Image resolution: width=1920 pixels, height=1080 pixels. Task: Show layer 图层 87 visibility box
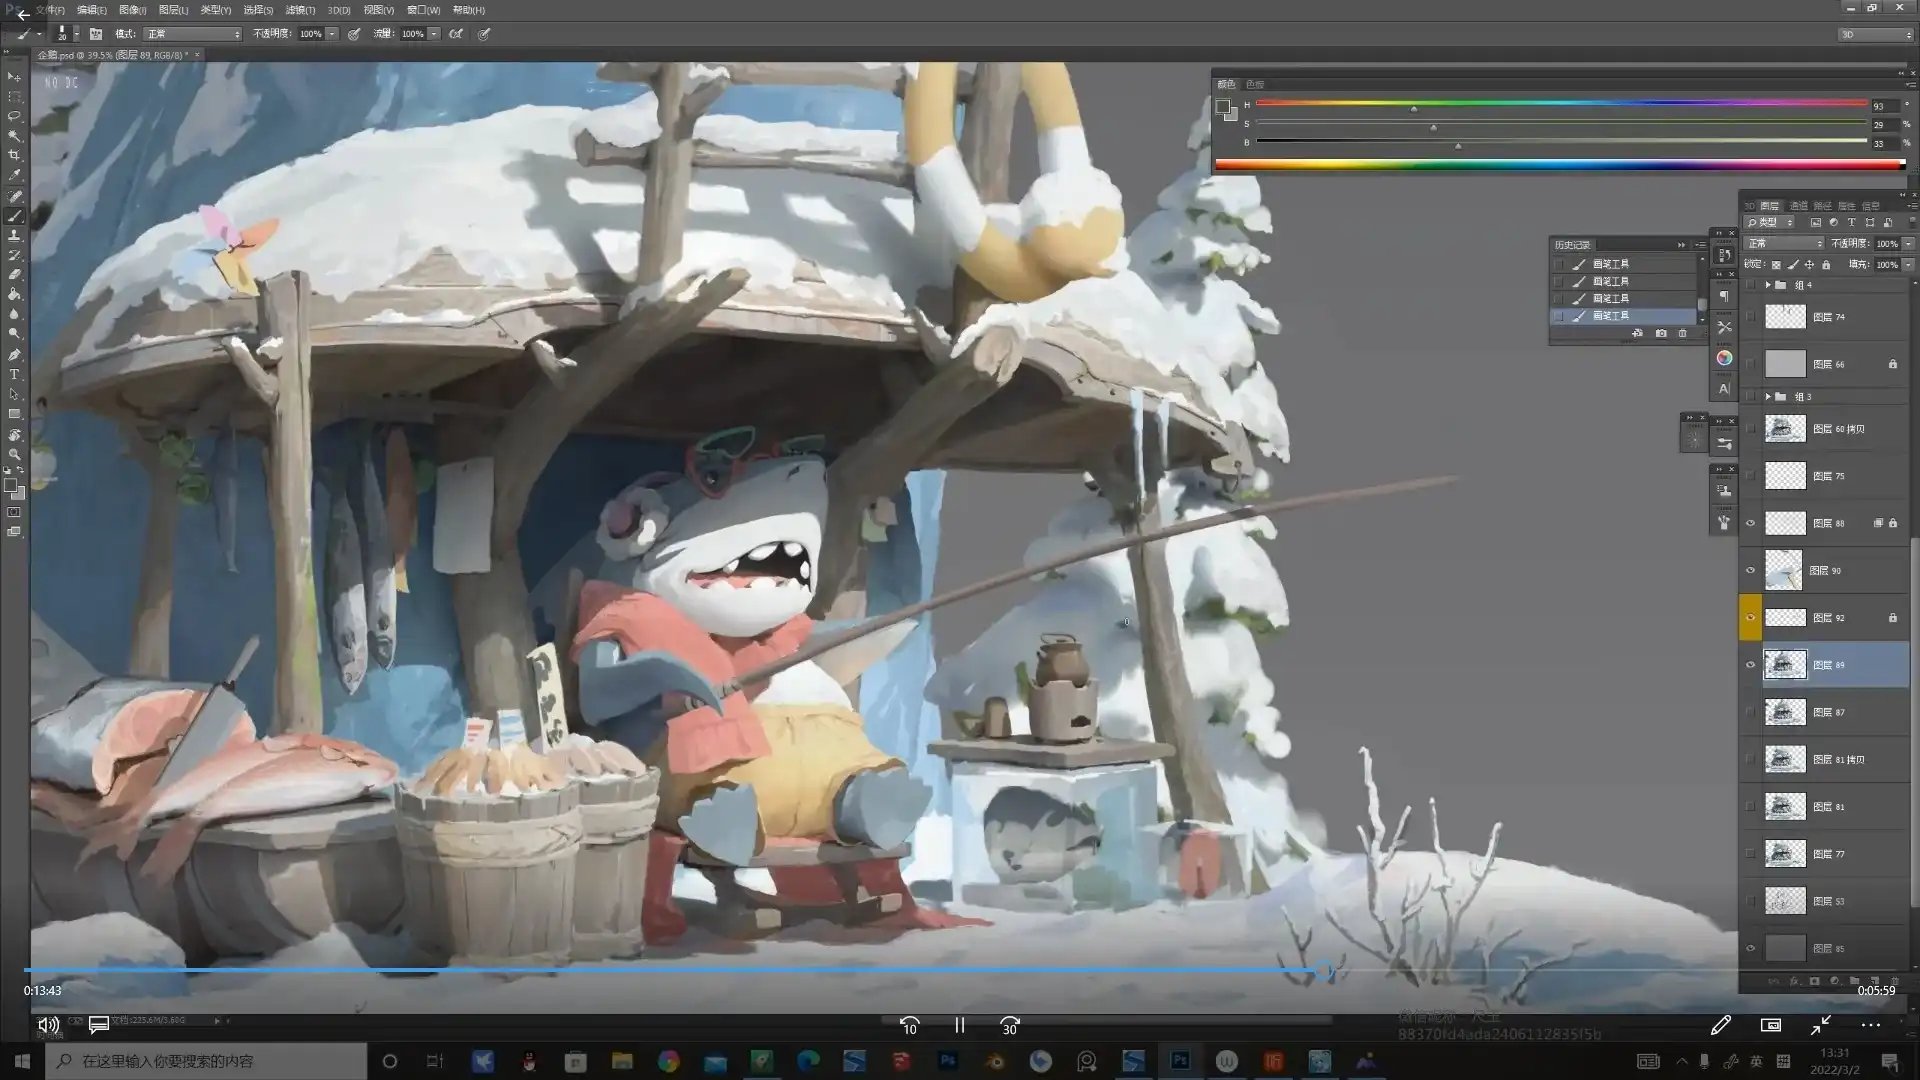coord(1750,712)
